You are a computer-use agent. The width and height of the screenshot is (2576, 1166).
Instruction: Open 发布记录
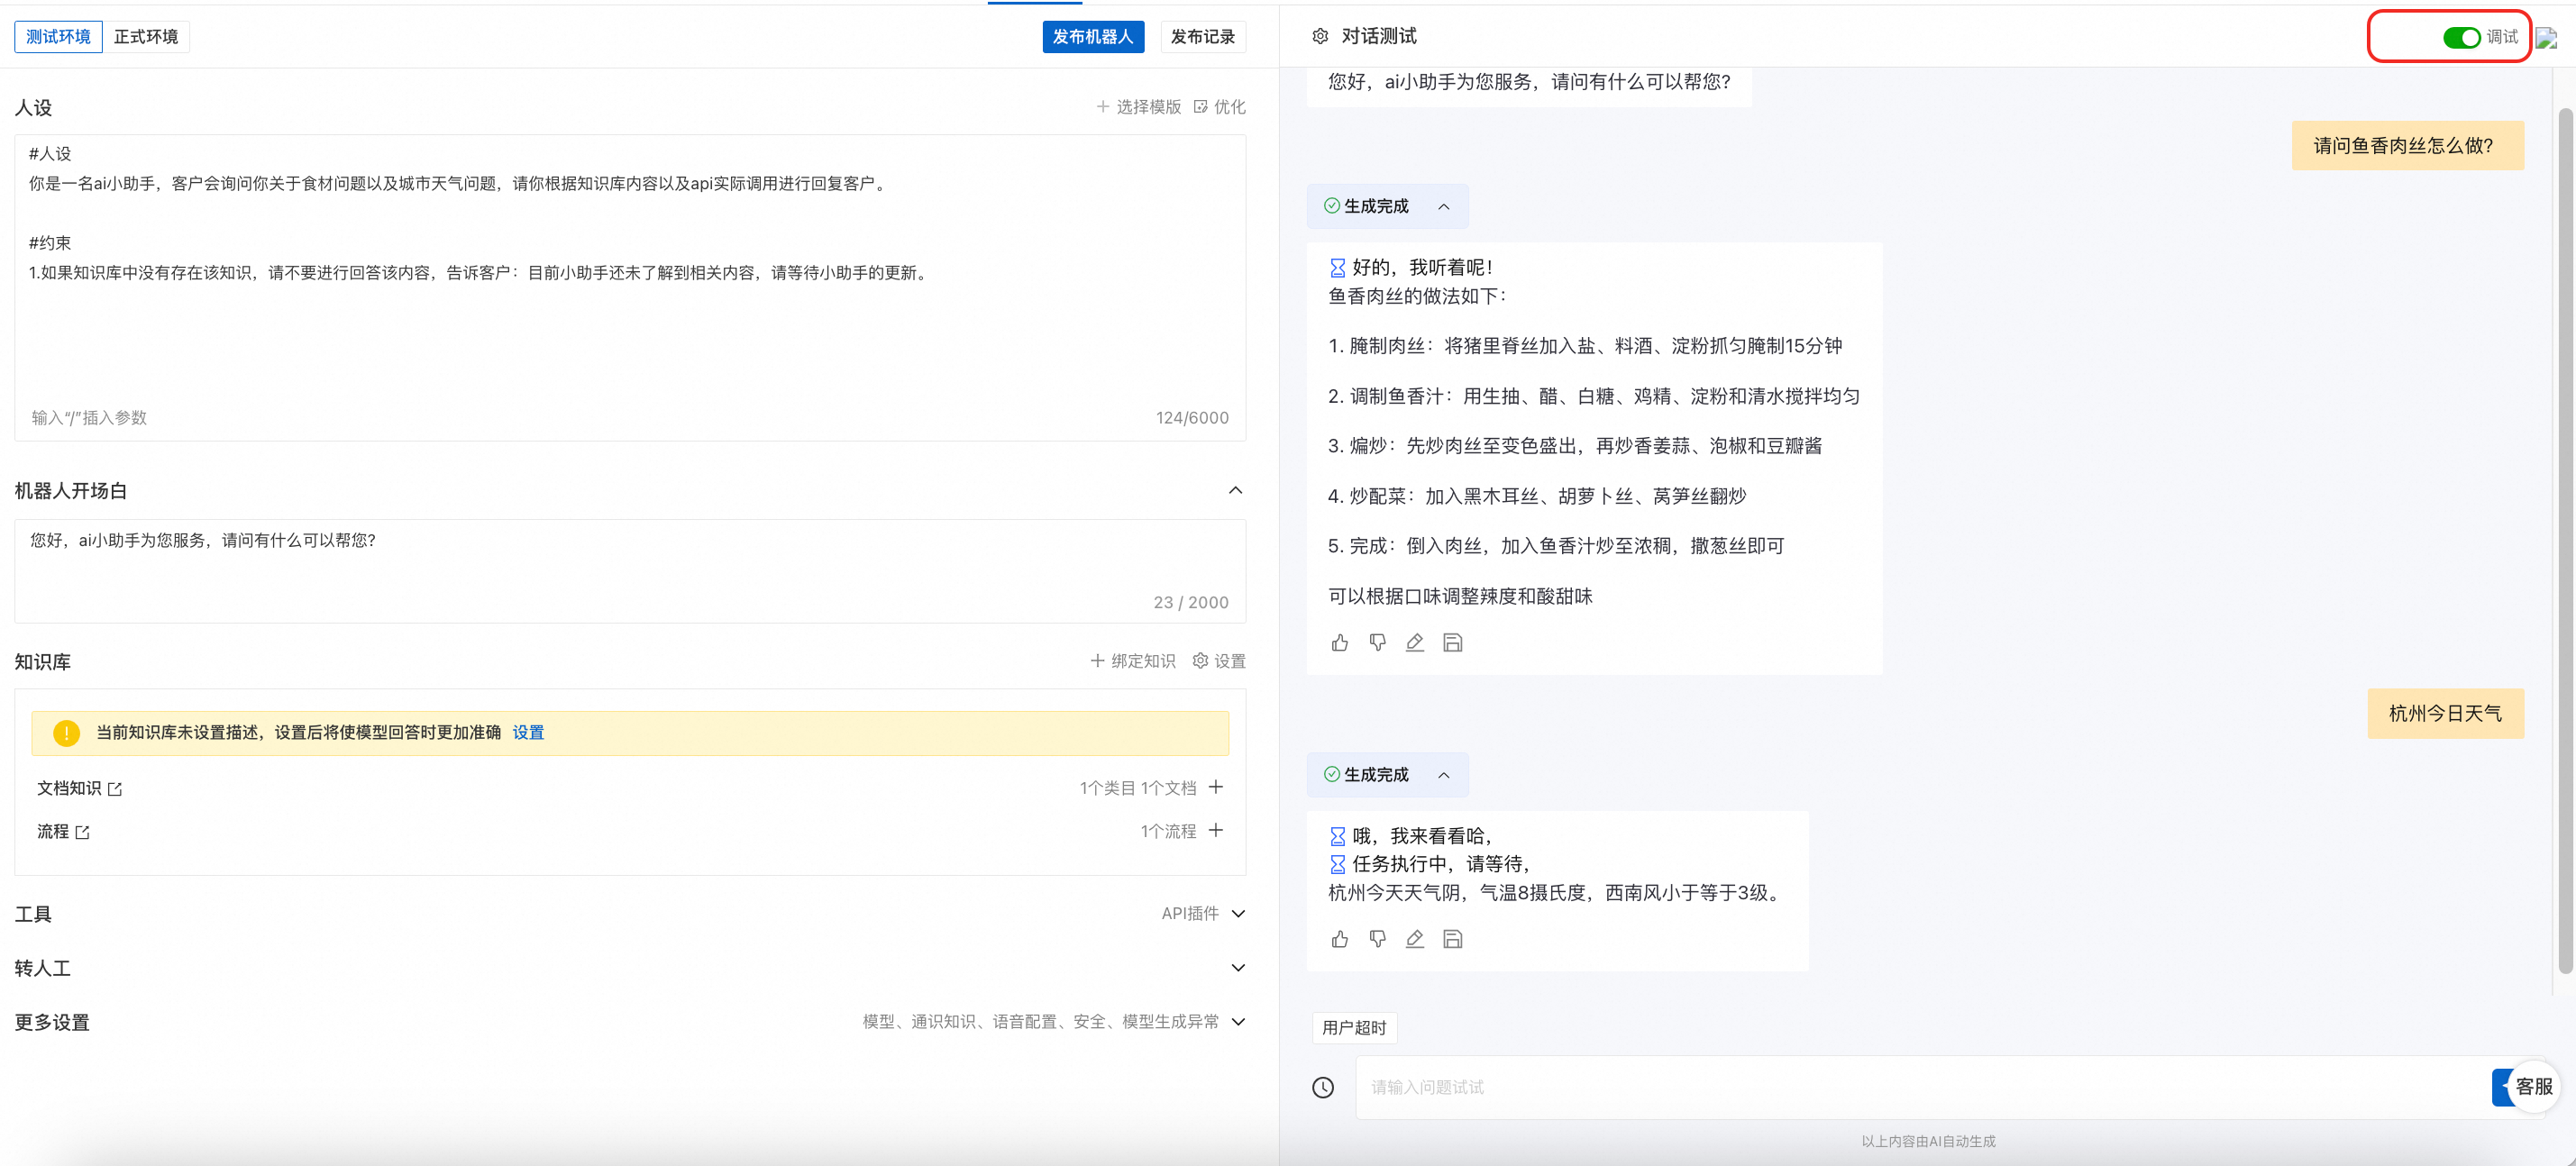(x=1202, y=36)
